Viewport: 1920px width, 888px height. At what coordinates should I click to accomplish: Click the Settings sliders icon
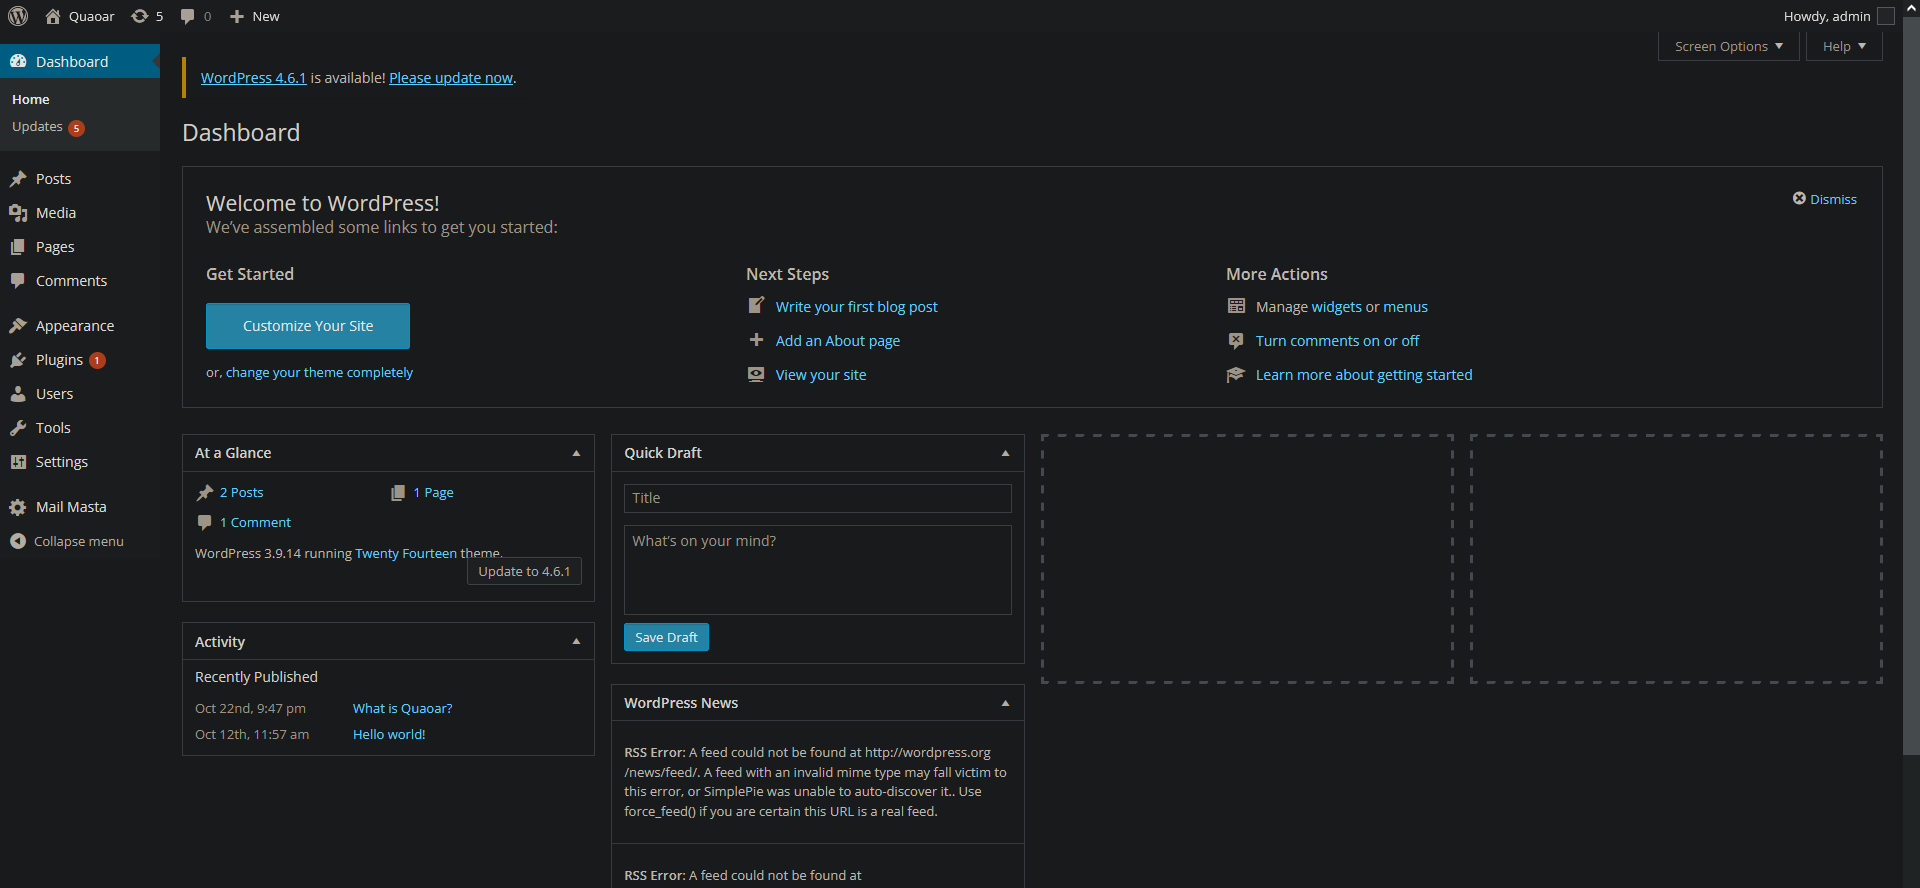pyautogui.click(x=18, y=462)
